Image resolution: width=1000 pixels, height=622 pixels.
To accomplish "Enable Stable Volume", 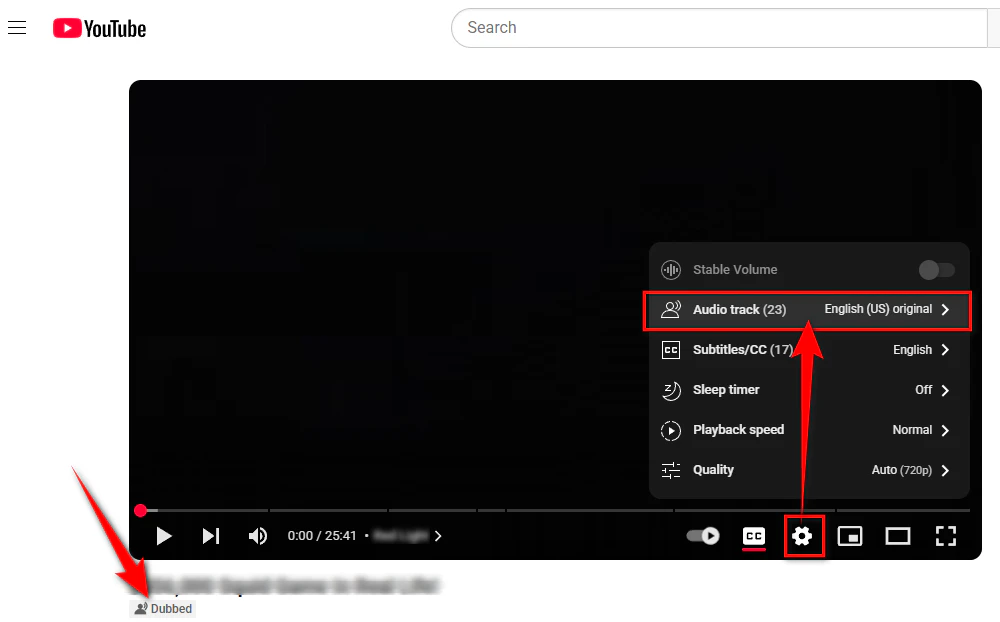I will 936,270.
